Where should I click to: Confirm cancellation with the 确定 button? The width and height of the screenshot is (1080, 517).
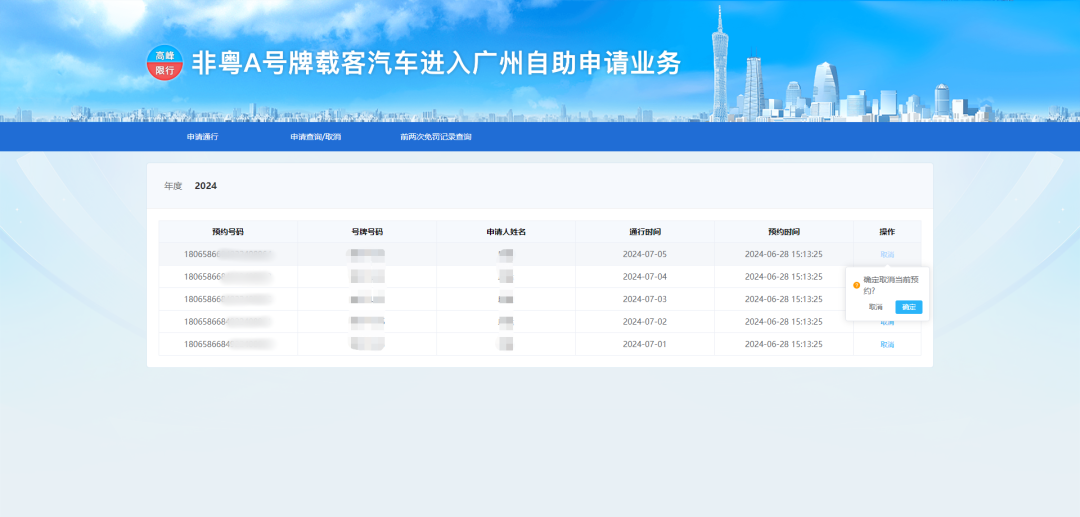[908, 307]
